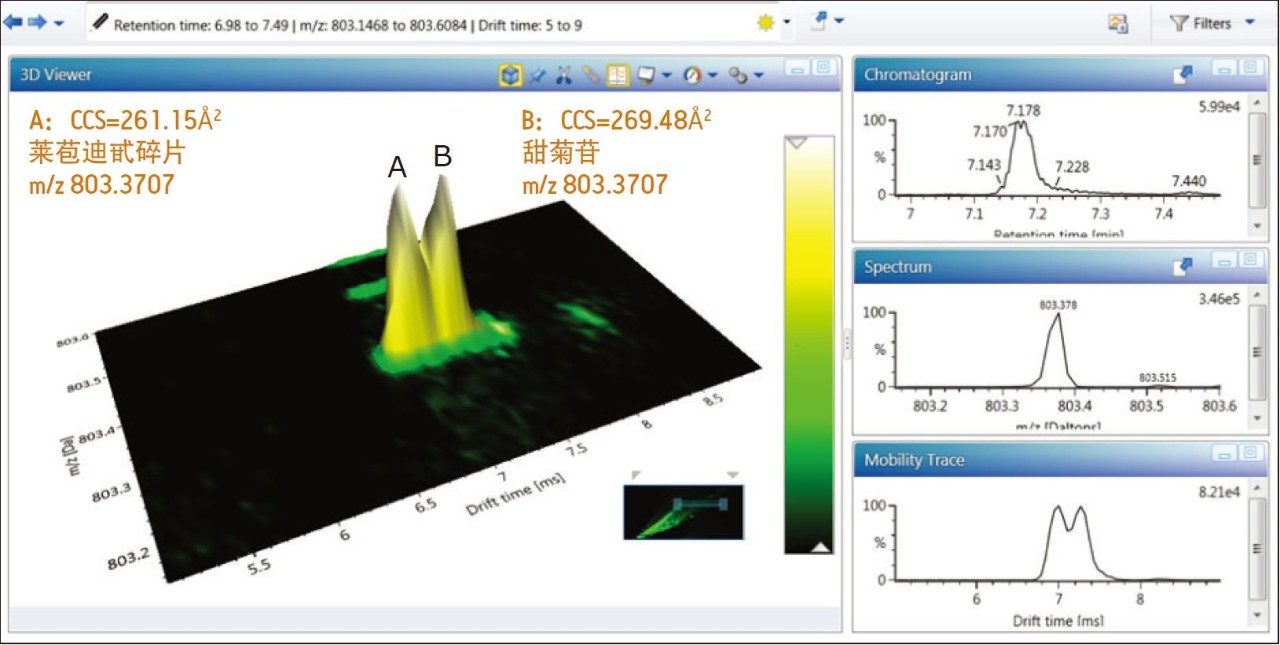Maximize the Chromatogram panel
The image size is (1280, 645).
[1249, 67]
